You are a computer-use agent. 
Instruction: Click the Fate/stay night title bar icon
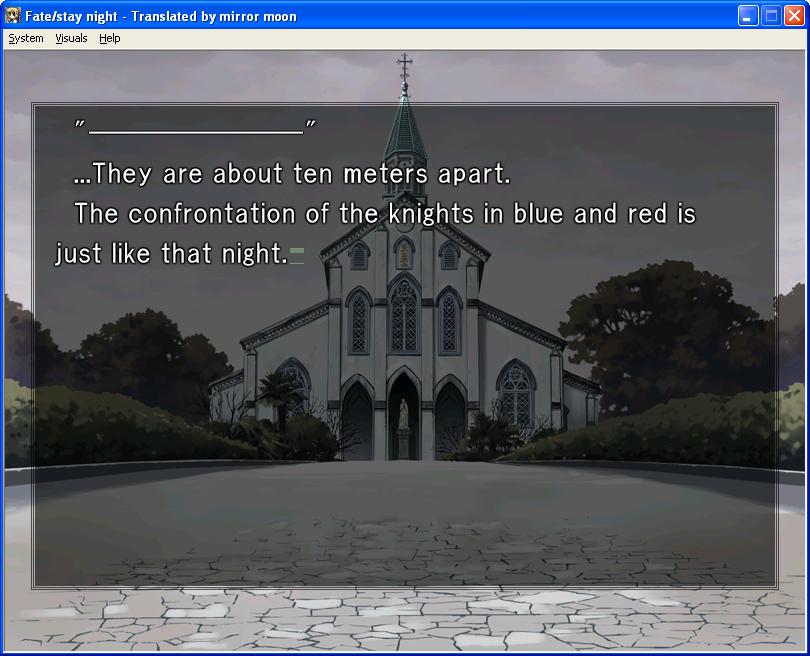13,16
